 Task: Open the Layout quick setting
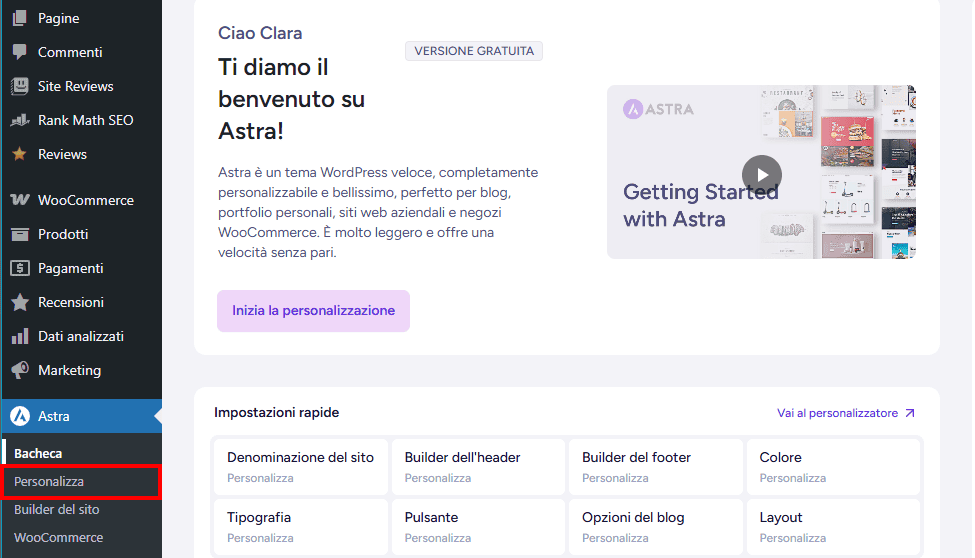tap(833, 526)
